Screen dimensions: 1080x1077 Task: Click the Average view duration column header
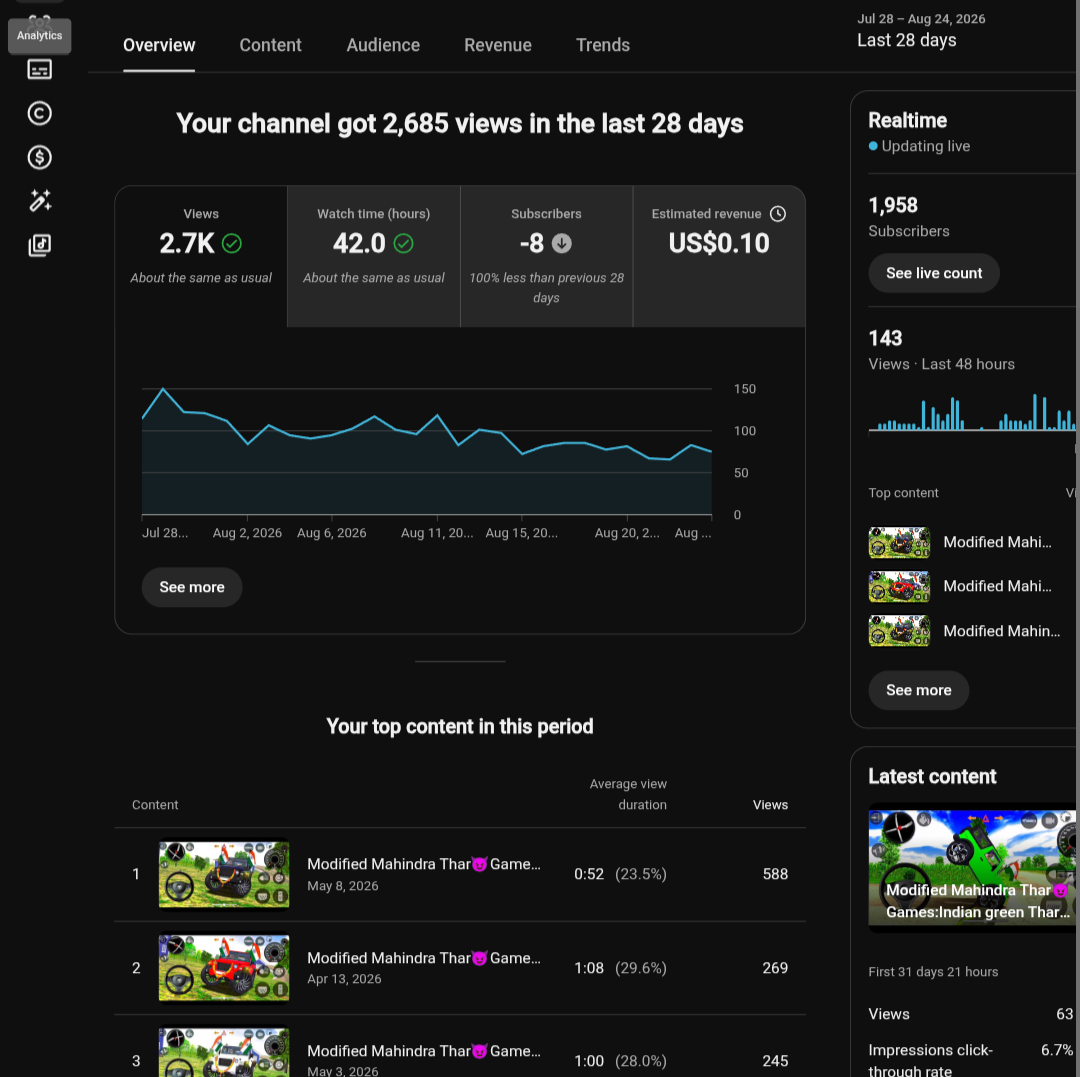coord(628,794)
